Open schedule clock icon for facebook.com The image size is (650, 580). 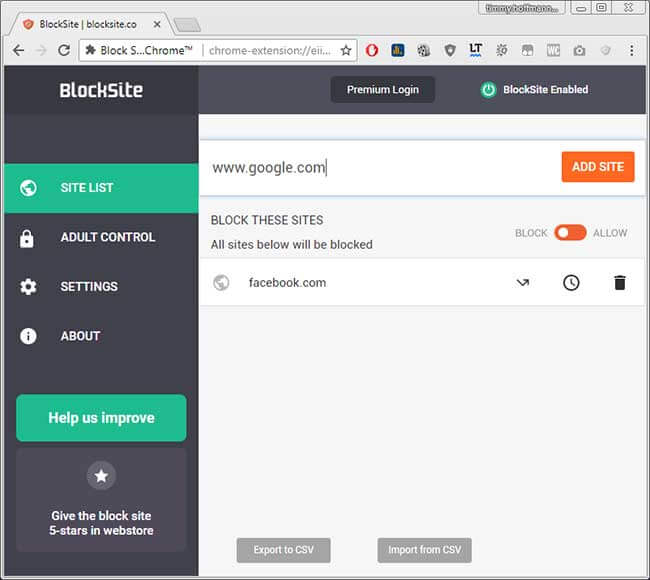click(571, 283)
